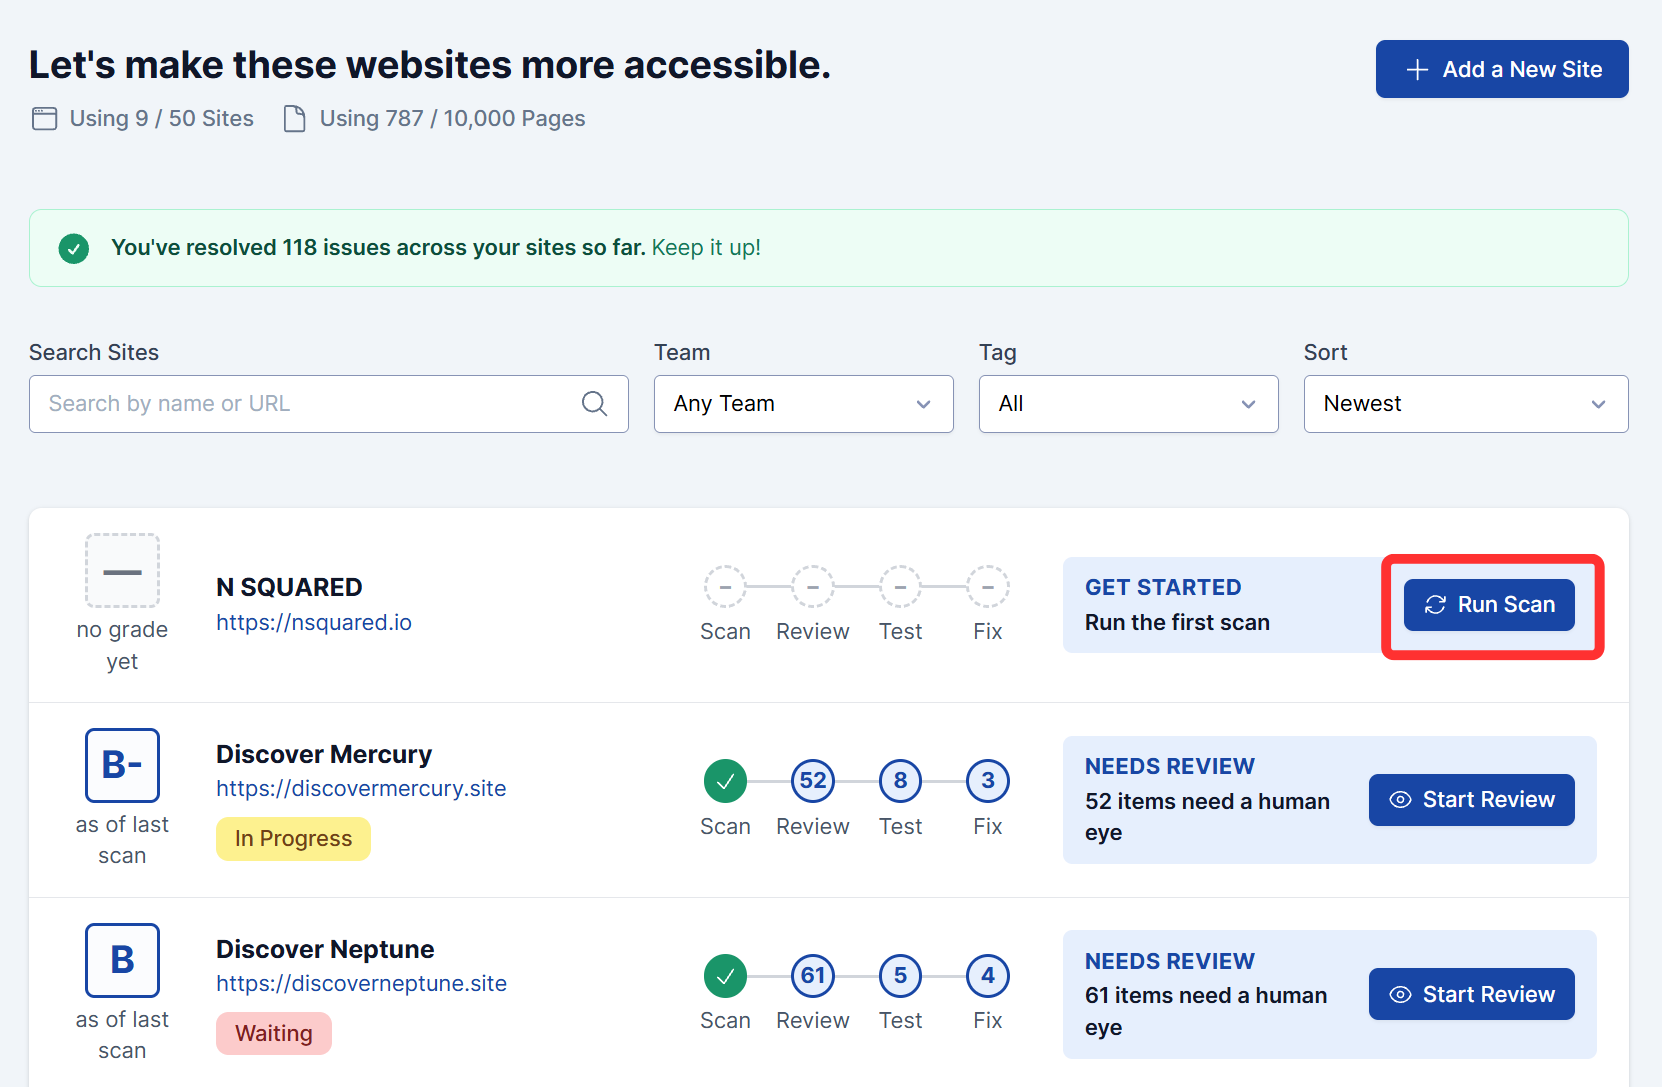Click the 61 items need a human eye text
Viewport: 1662px width, 1087px height.
click(x=1206, y=1011)
